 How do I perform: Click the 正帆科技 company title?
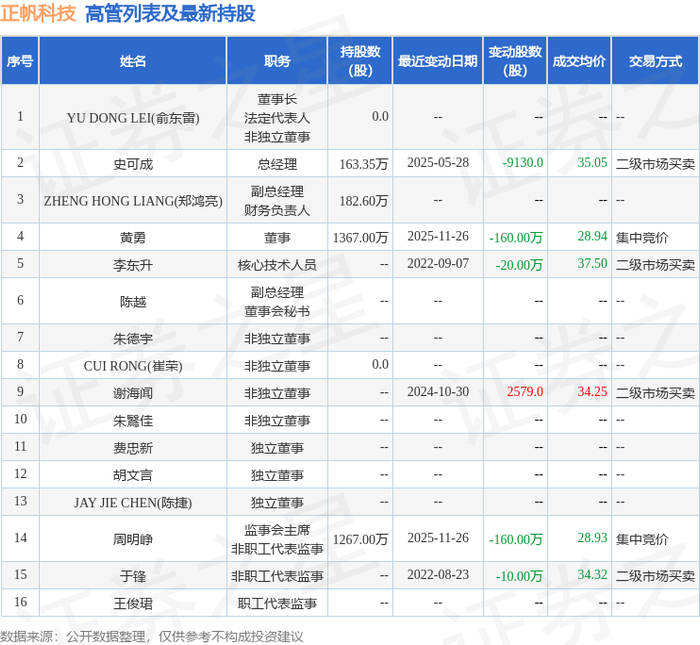tap(38, 13)
